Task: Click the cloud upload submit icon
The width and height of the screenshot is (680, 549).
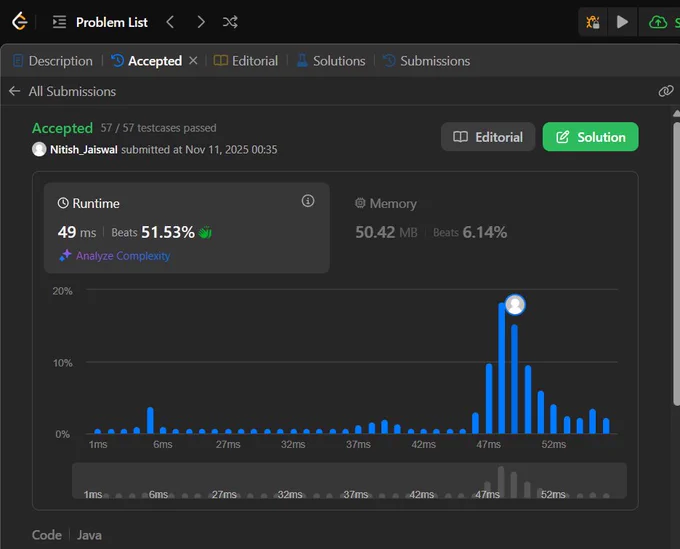Action: (x=658, y=22)
